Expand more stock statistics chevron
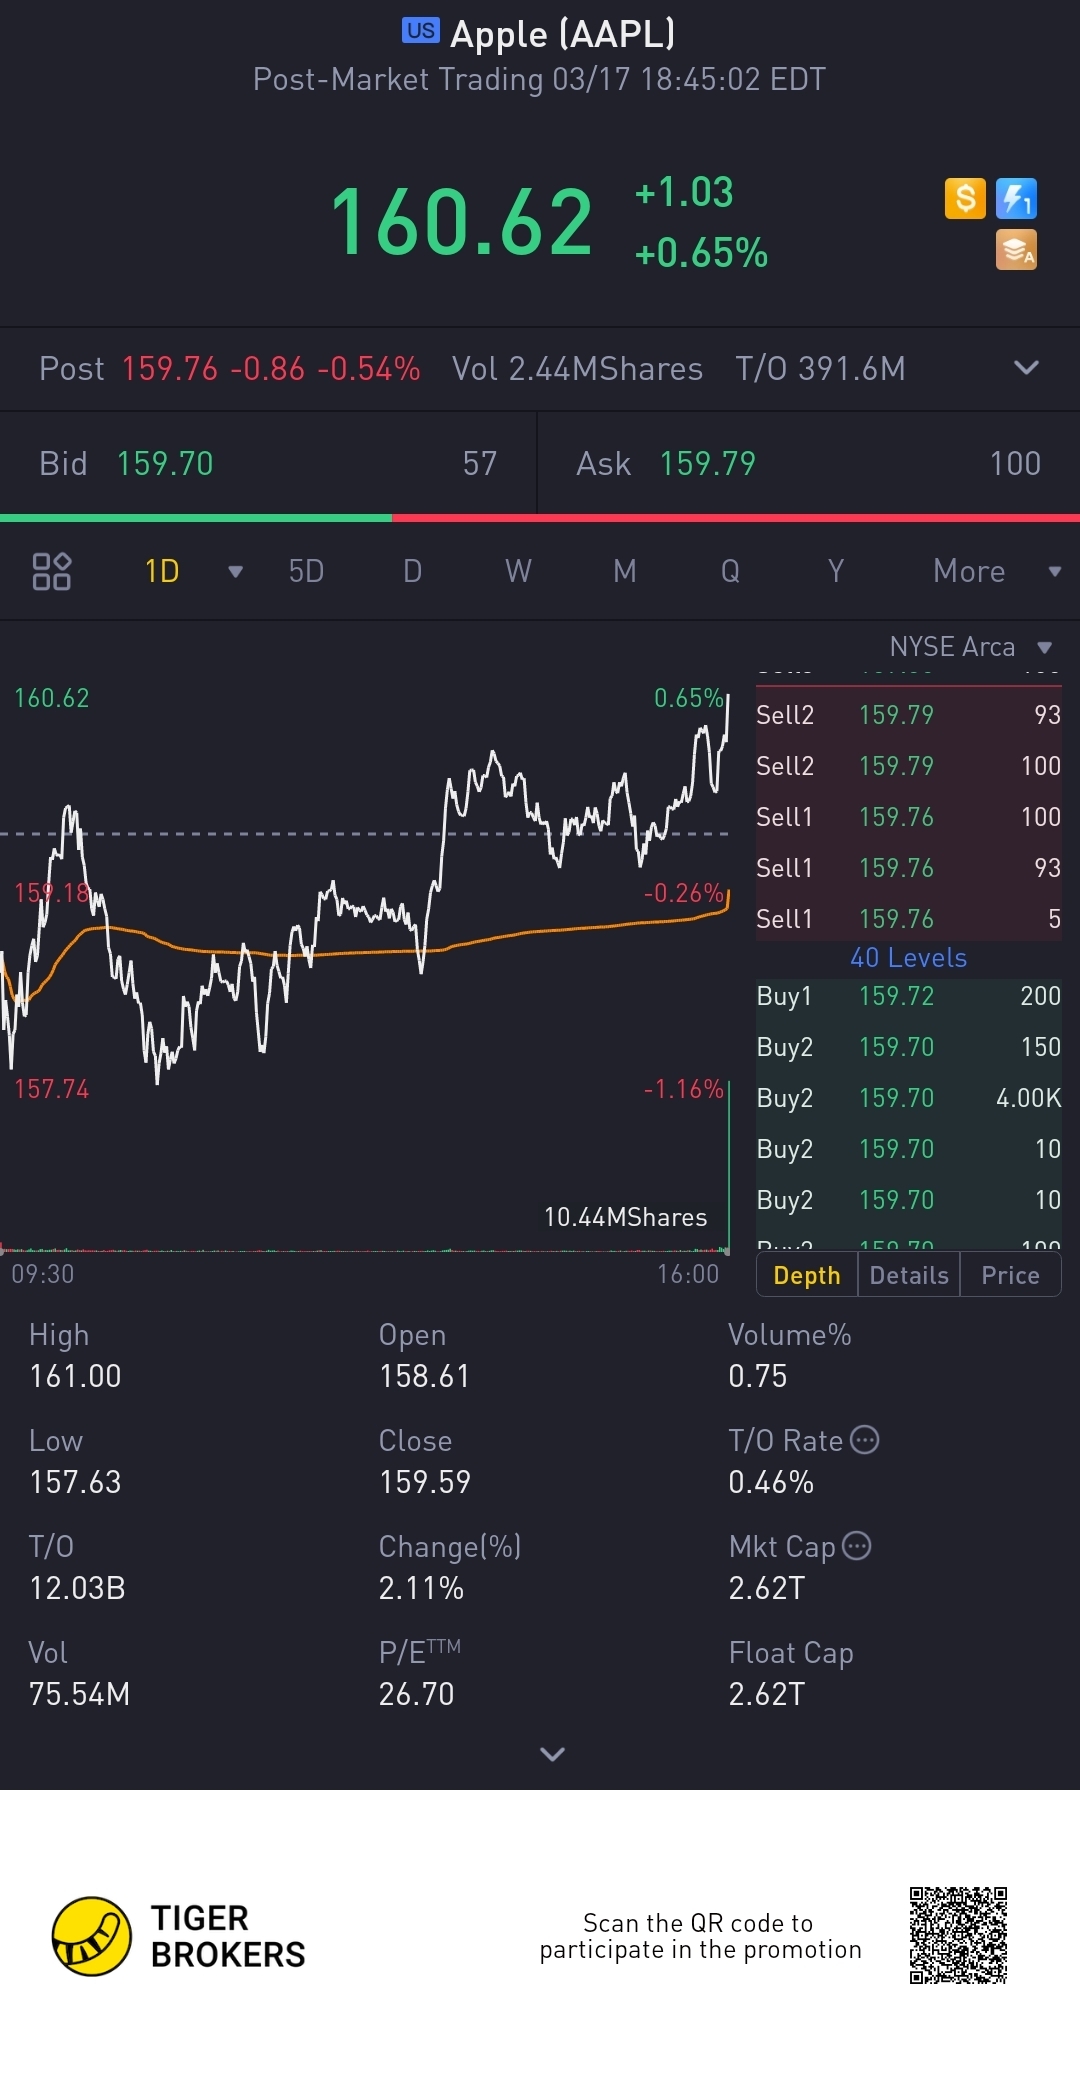 coord(552,1754)
